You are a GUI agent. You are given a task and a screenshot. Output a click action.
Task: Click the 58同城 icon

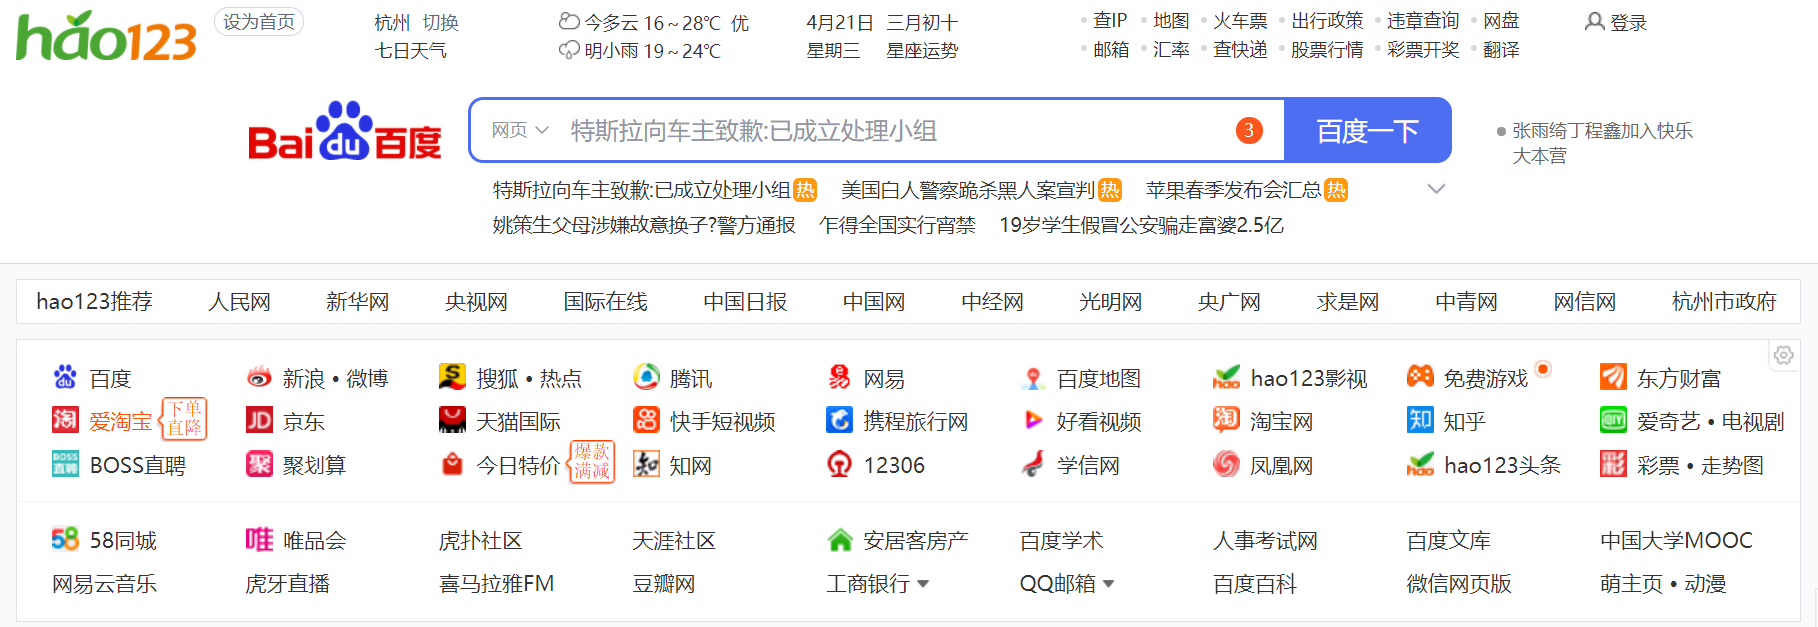[x=65, y=539]
